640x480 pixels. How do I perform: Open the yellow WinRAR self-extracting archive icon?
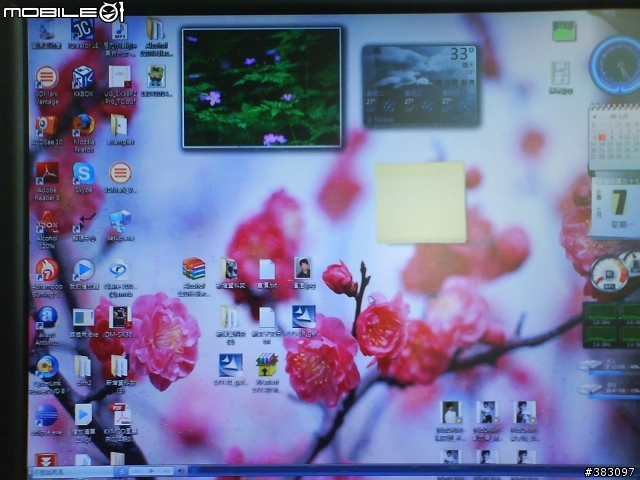[267, 365]
